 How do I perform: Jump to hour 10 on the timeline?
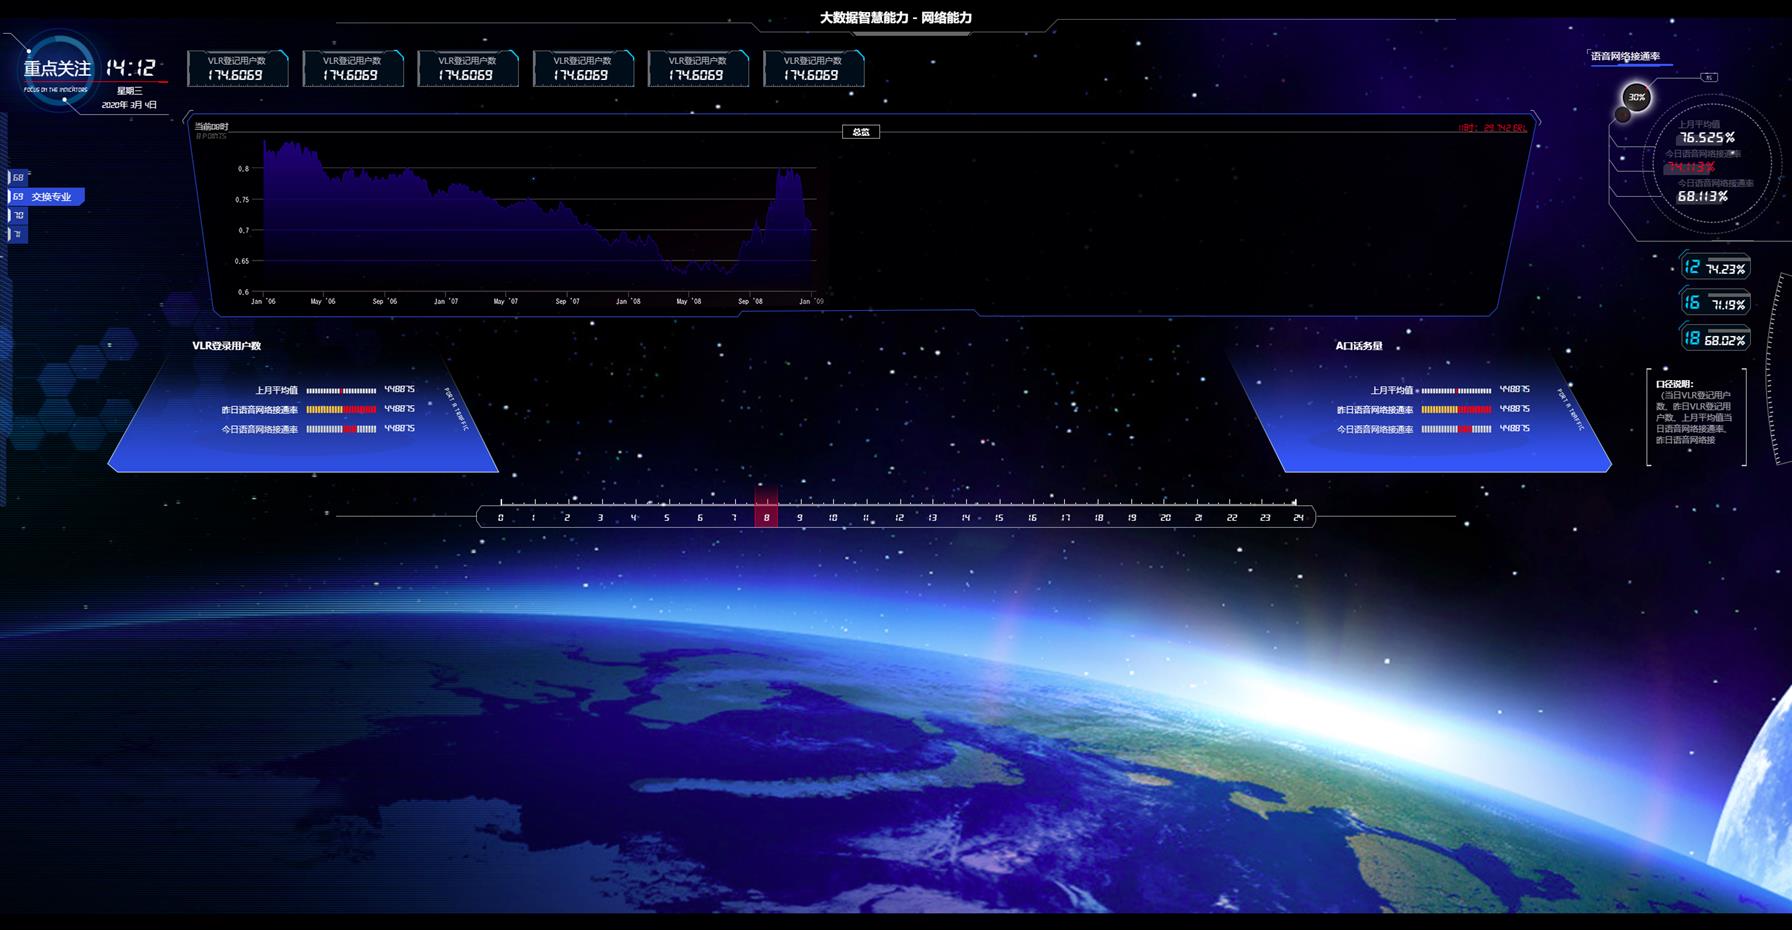(x=833, y=518)
